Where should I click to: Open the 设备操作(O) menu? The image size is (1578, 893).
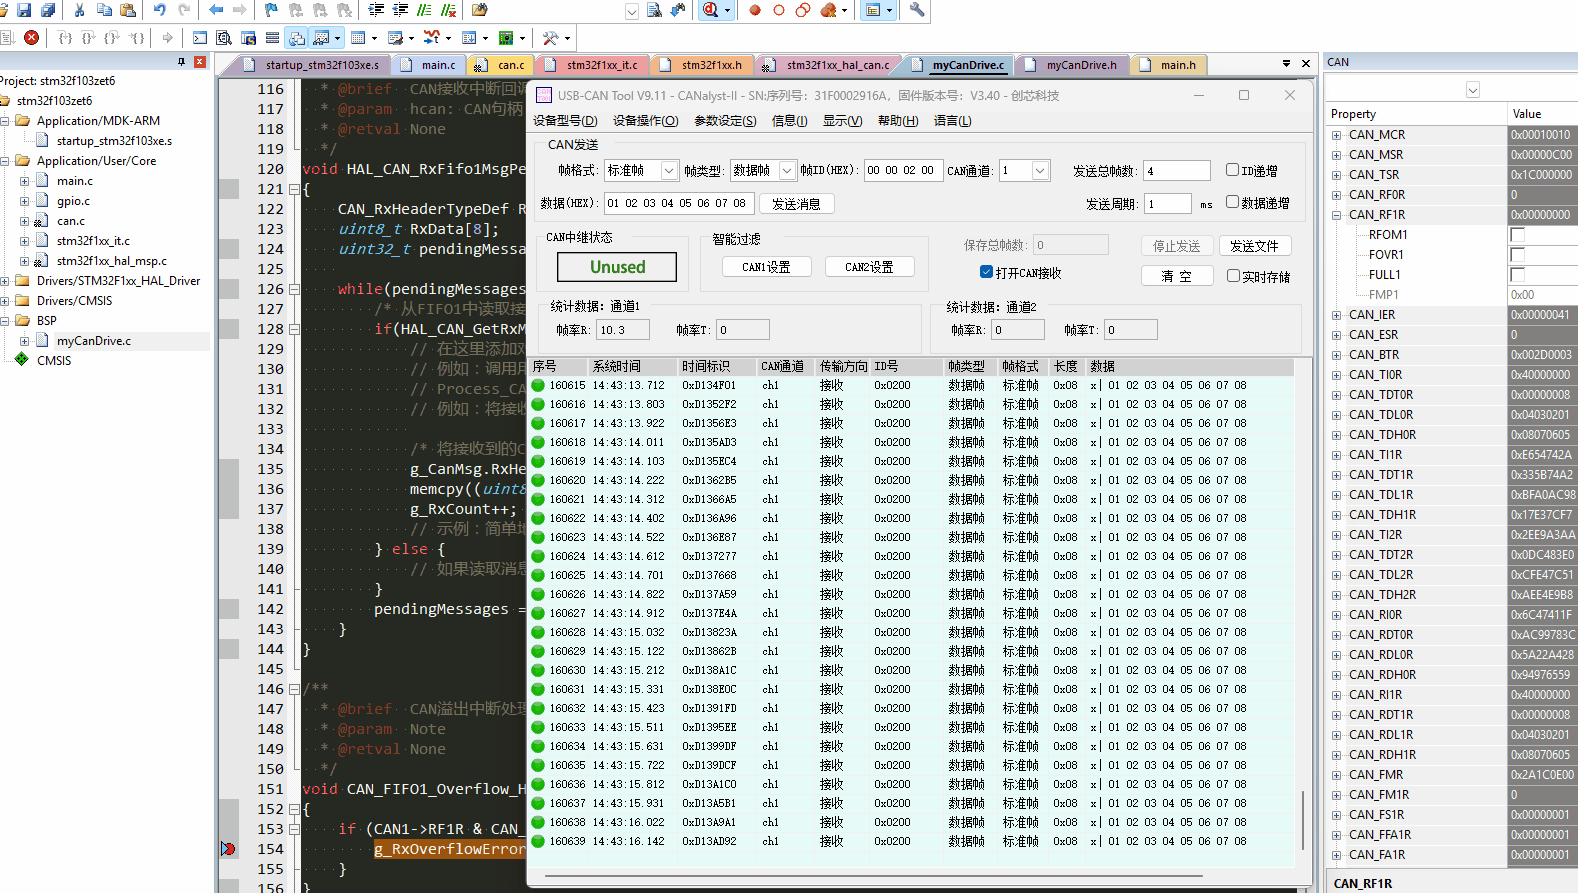645,121
